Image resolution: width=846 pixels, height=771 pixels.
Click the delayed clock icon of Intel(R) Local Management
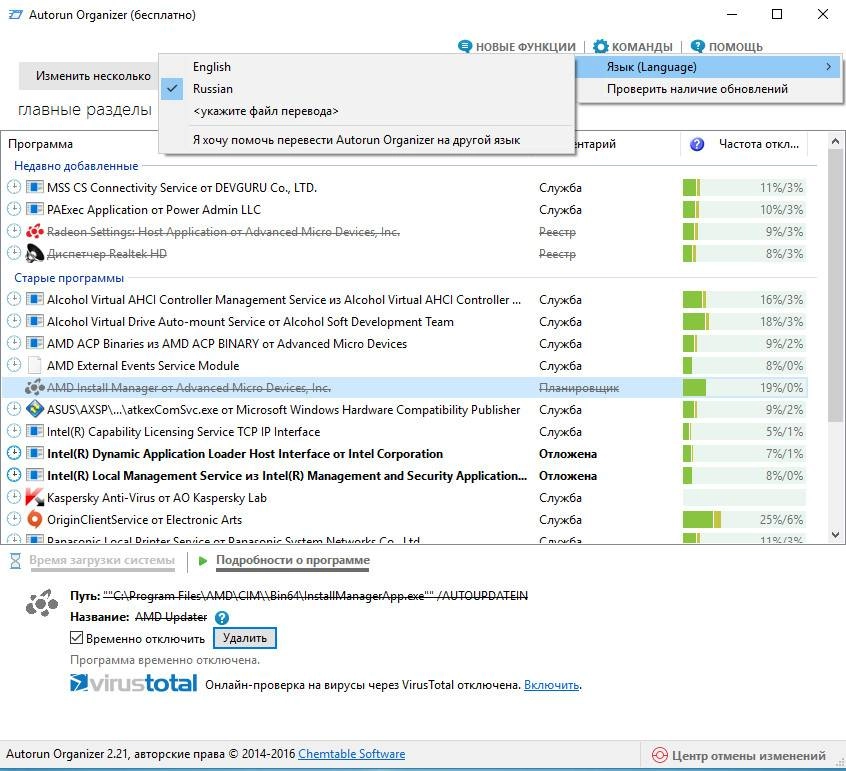tap(14, 476)
